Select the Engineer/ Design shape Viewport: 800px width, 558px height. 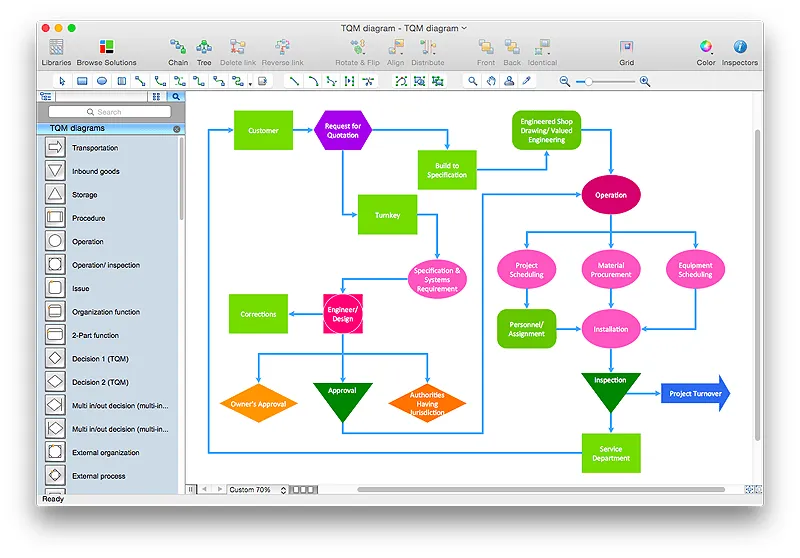tap(343, 314)
